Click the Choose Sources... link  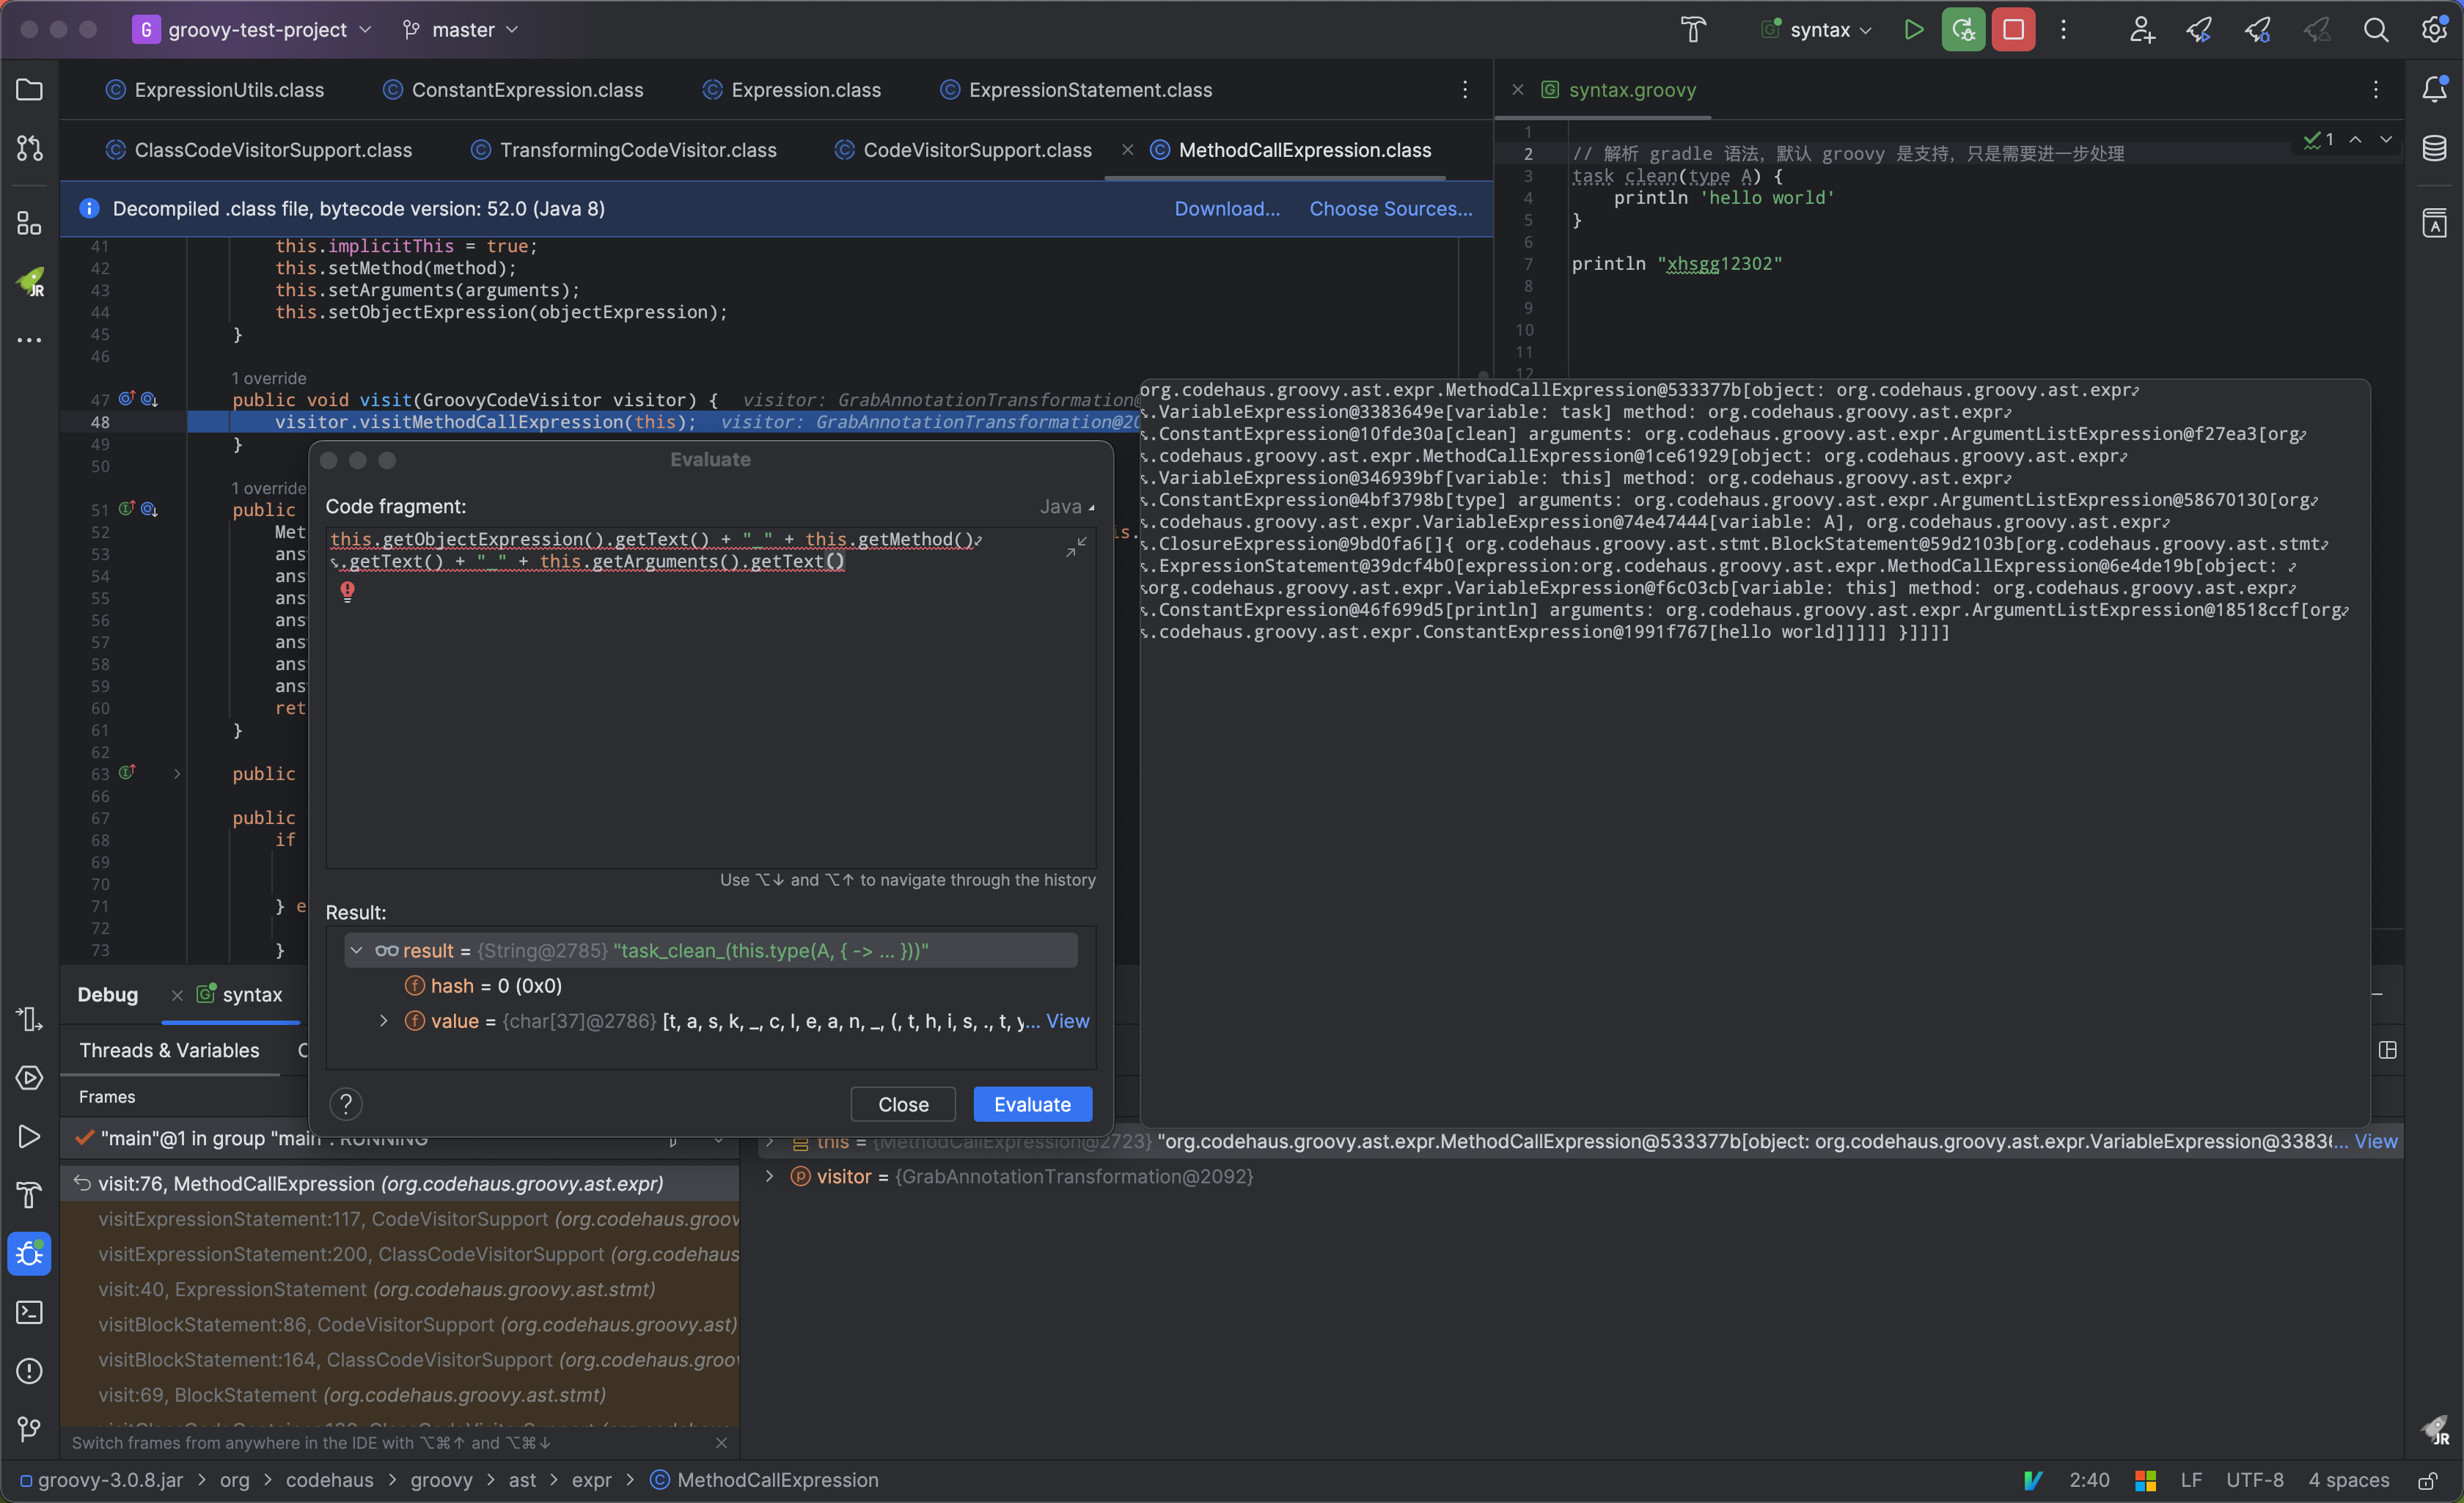pos(1390,209)
